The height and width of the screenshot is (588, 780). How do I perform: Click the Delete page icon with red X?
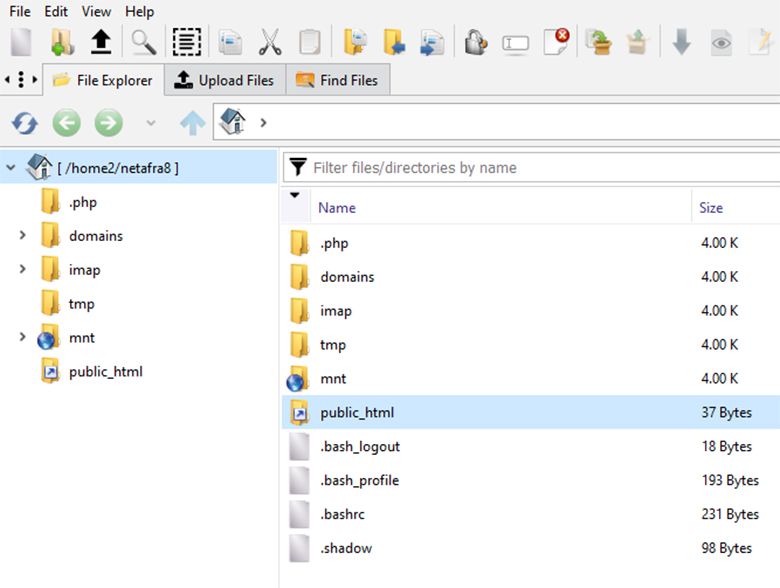(556, 42)
